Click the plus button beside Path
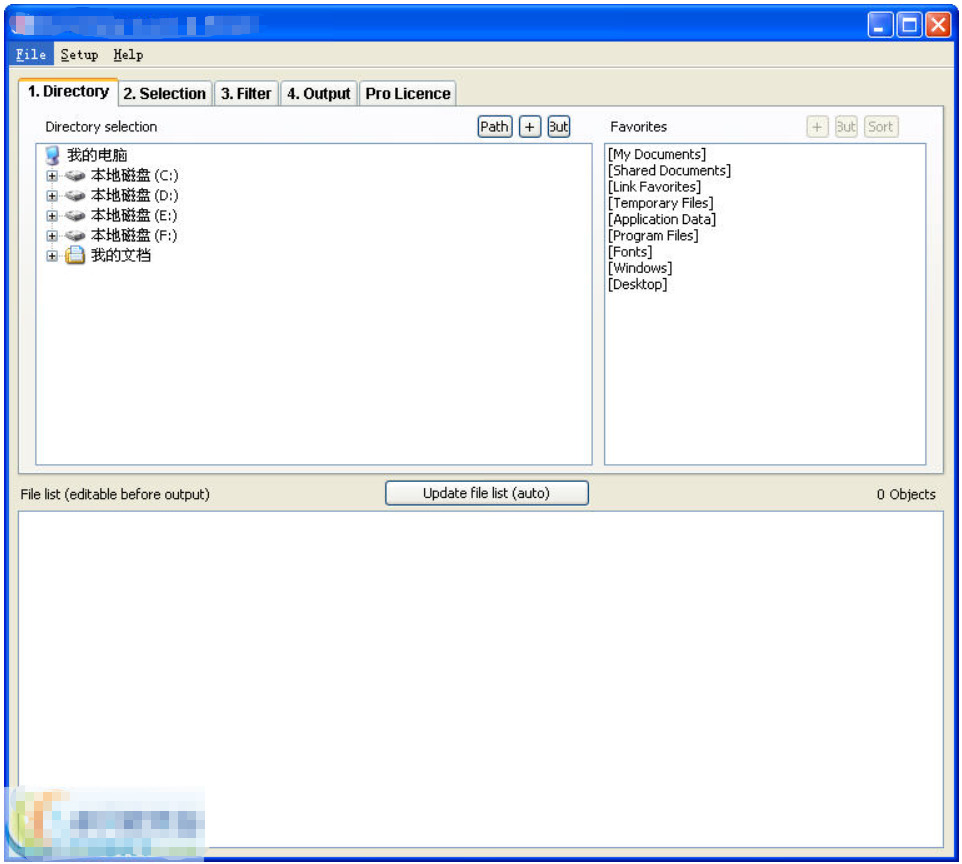 point(530,127)
